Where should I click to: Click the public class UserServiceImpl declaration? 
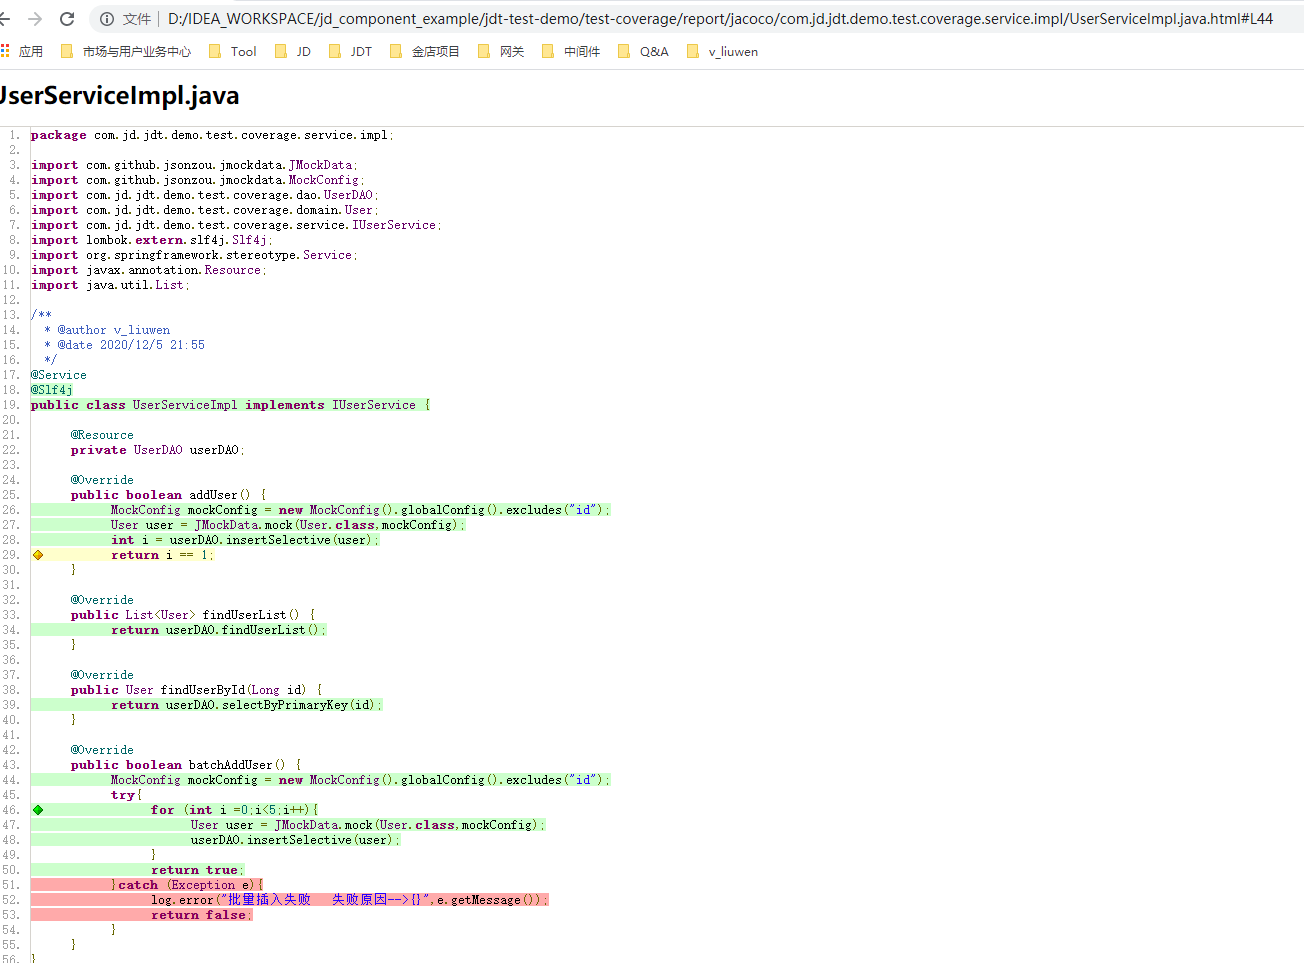coord(230,405)
